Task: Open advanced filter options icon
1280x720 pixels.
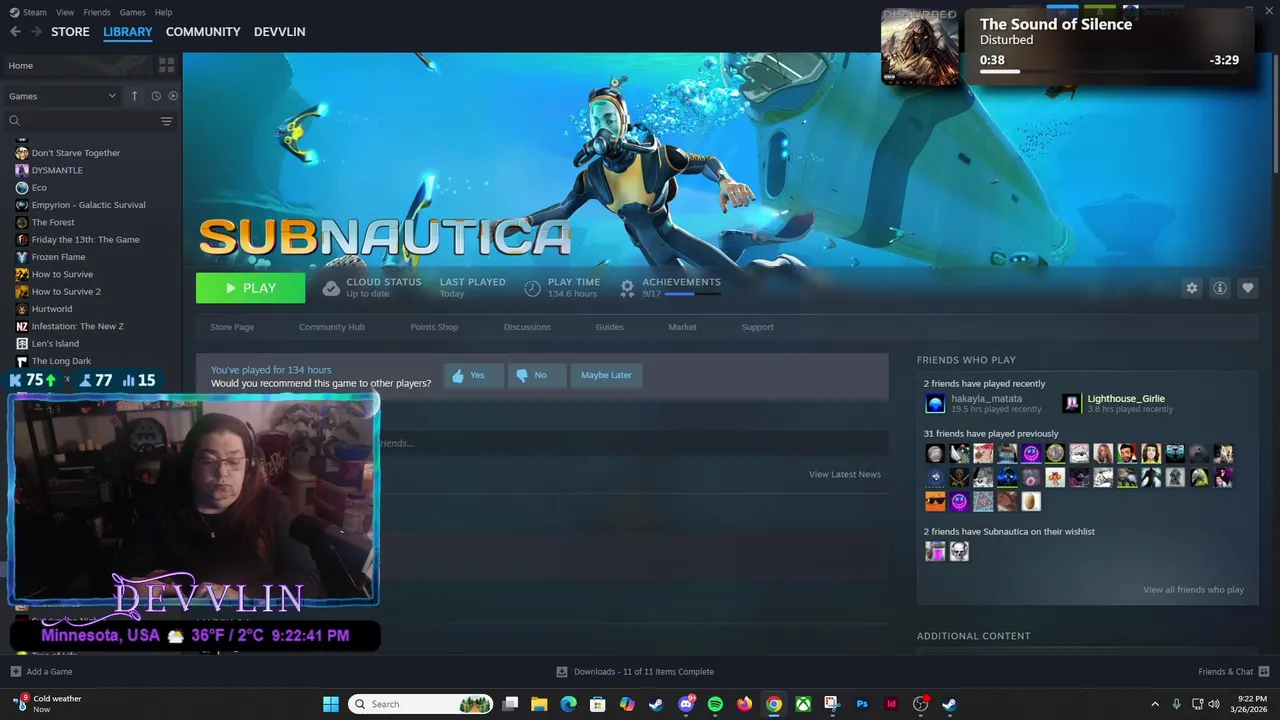Action: (167, 121)
